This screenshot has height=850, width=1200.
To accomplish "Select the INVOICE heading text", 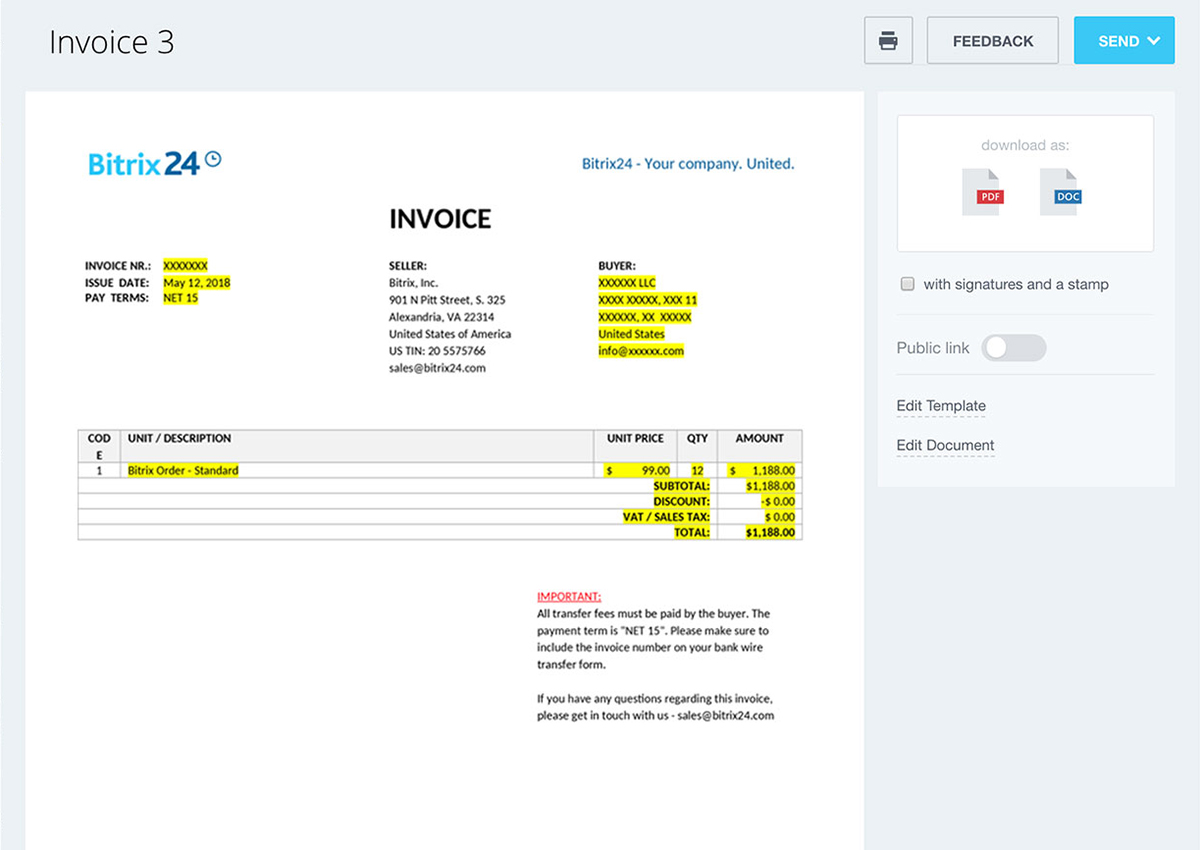I will [x=440, y=219].
